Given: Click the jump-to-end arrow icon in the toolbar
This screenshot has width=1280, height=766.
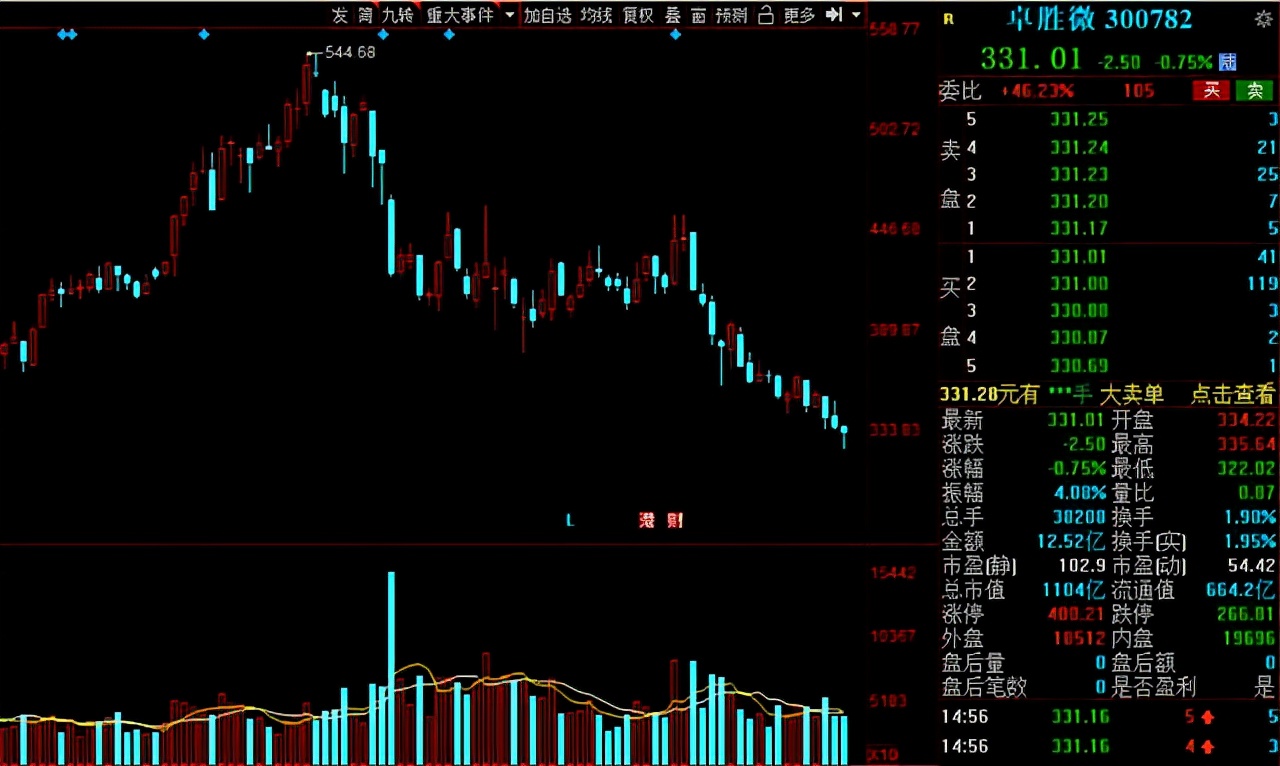Looking at the screenshot, I should click(x=834, y=15).
